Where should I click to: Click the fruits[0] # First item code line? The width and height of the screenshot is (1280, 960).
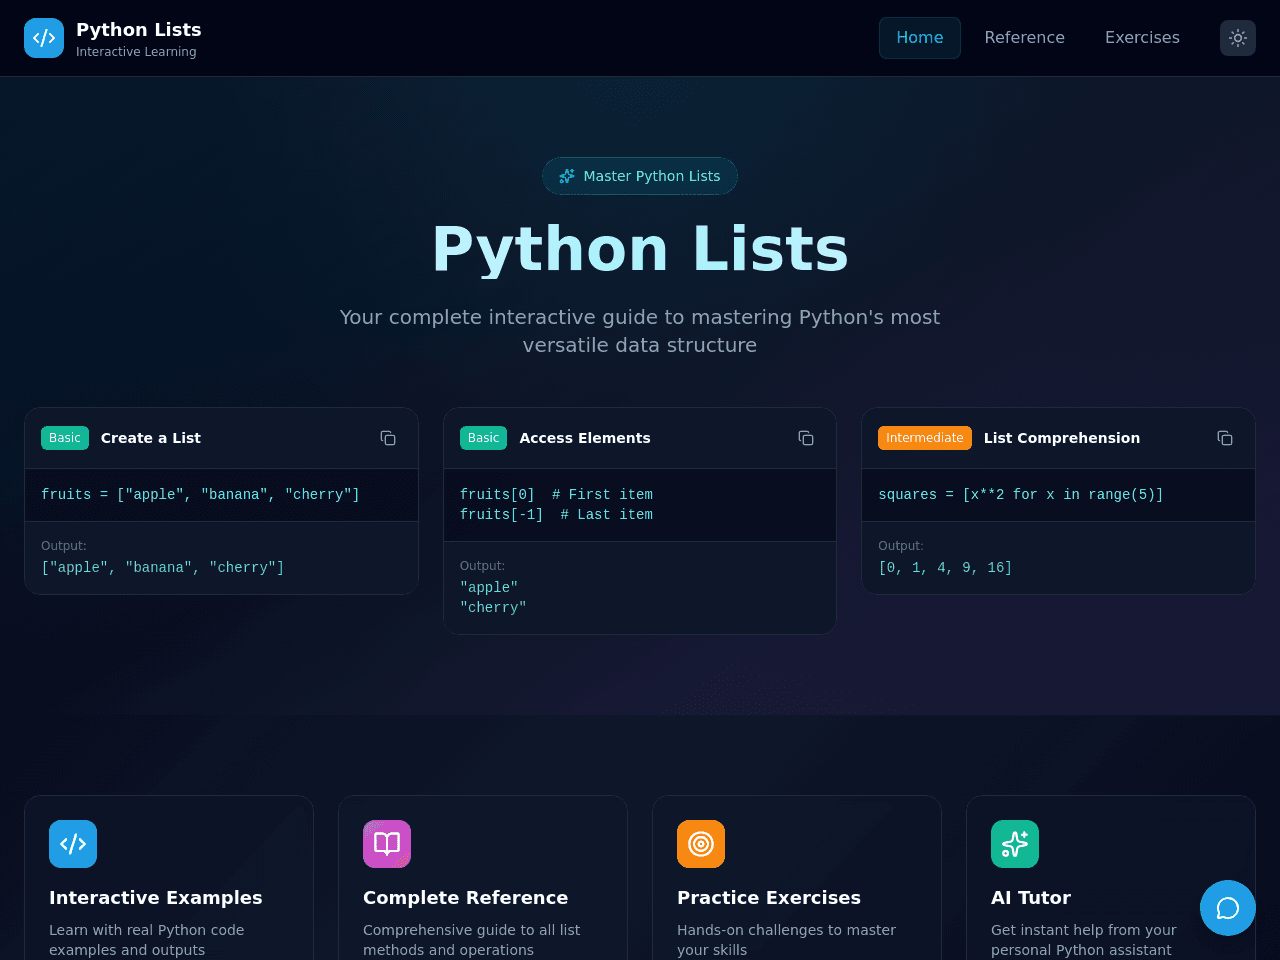point(556,495)
